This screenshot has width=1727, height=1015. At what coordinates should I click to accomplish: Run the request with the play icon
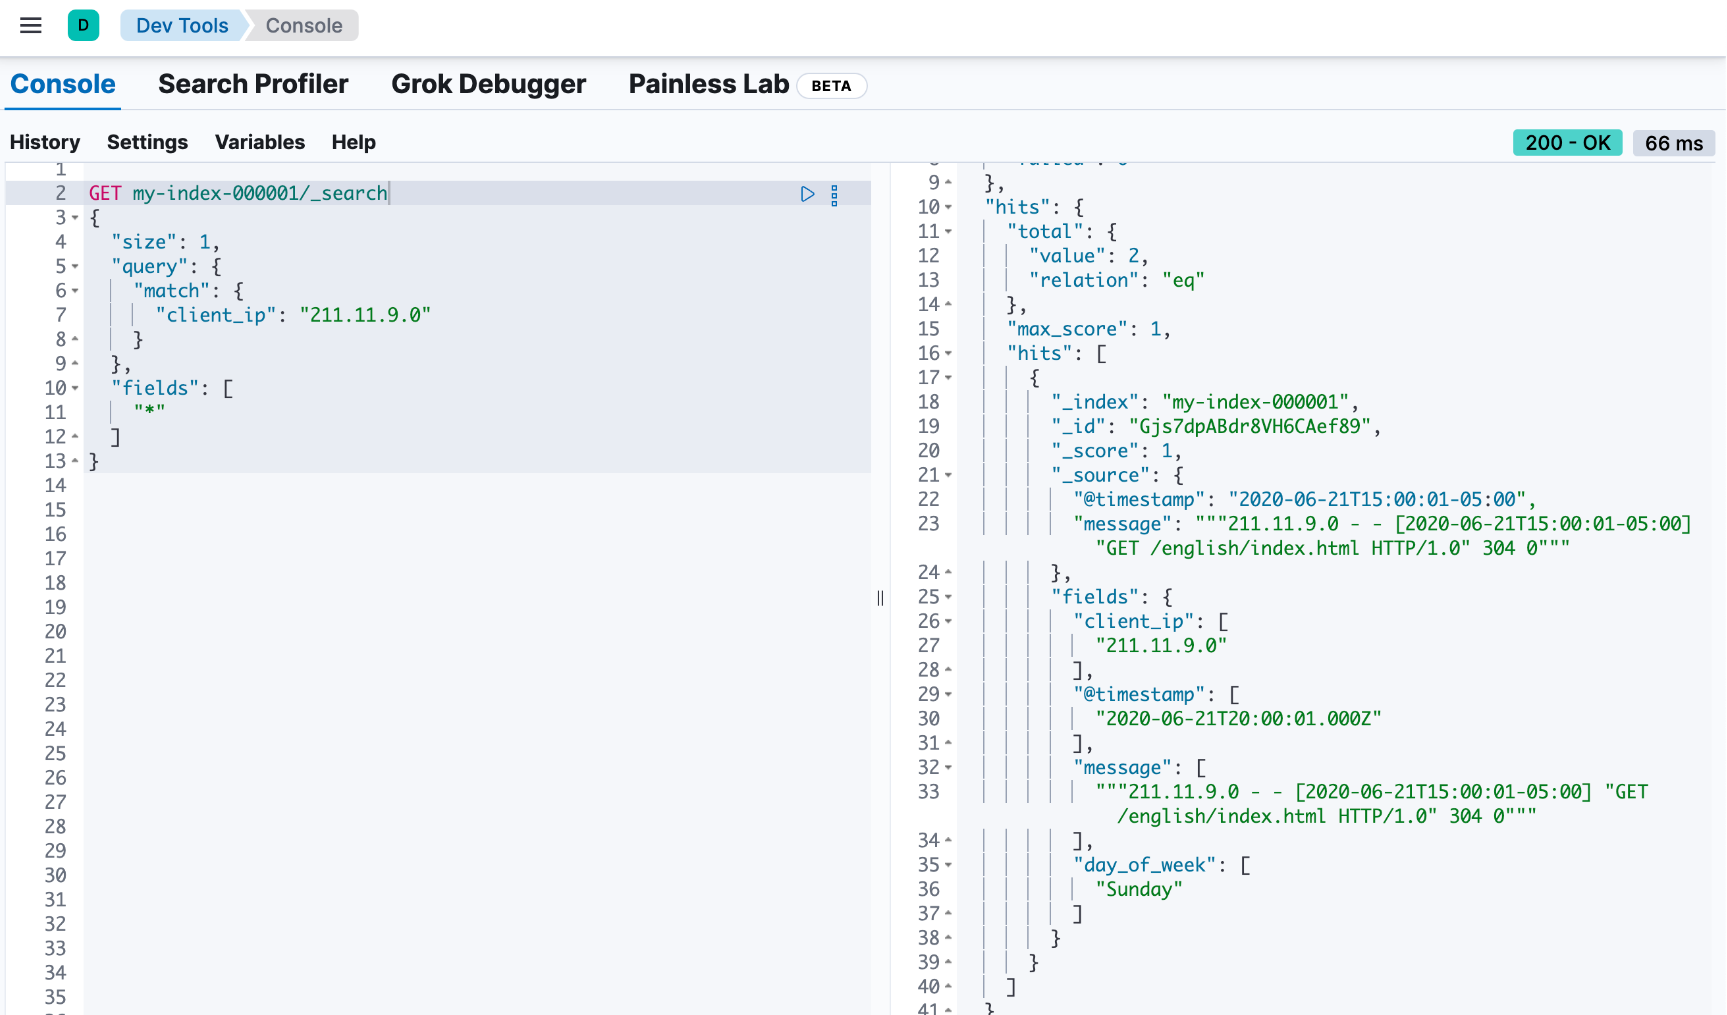[807, 194]
